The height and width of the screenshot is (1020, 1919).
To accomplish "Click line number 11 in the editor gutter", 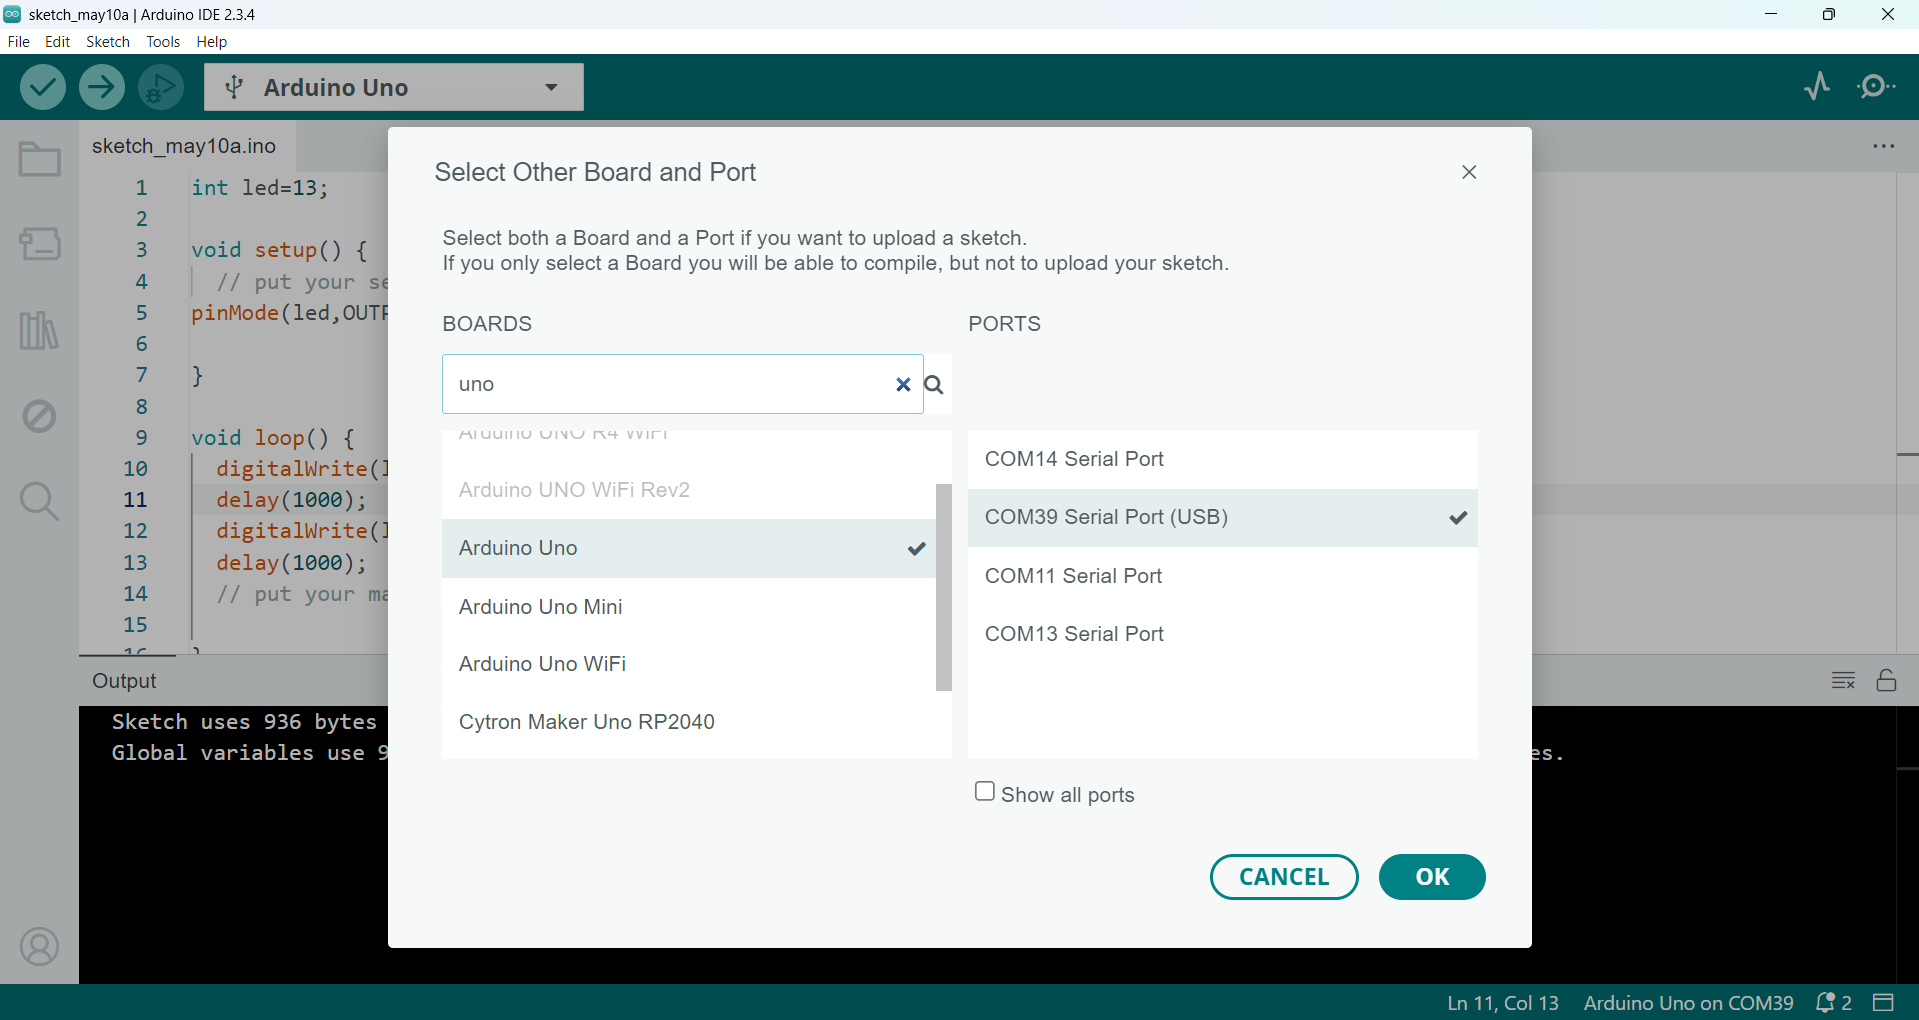I will [x=135, y=499].
